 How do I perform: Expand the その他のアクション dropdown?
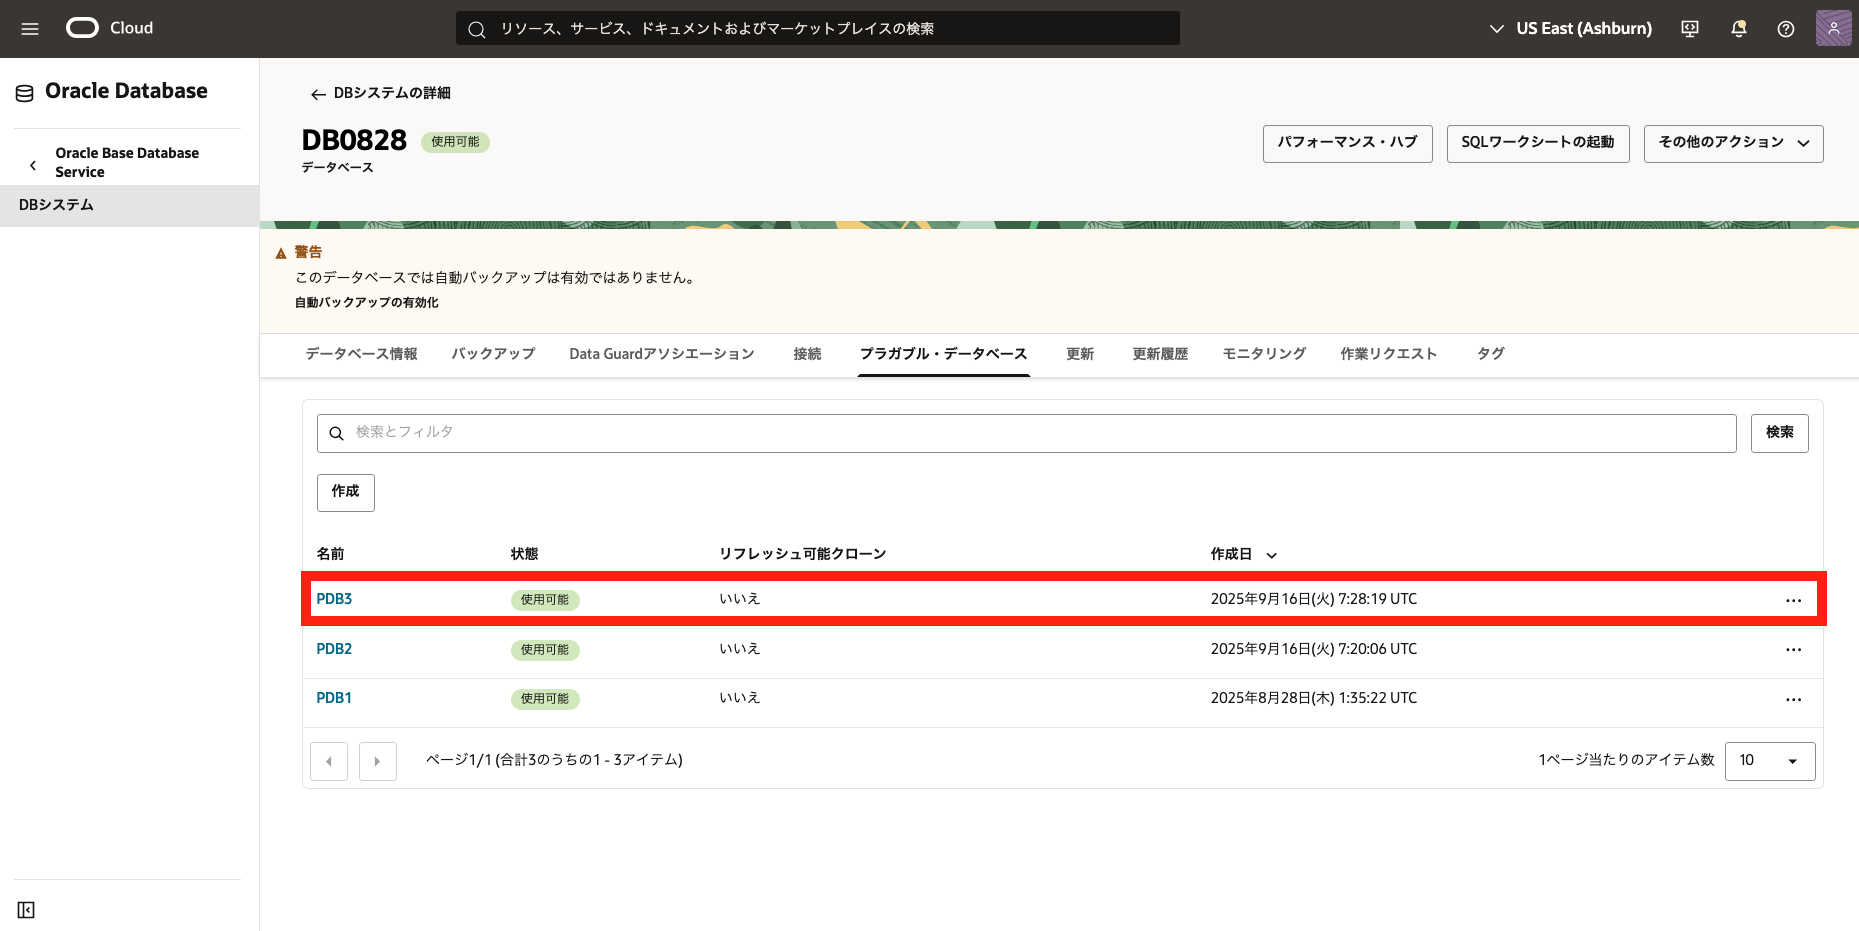point(1733,143)
